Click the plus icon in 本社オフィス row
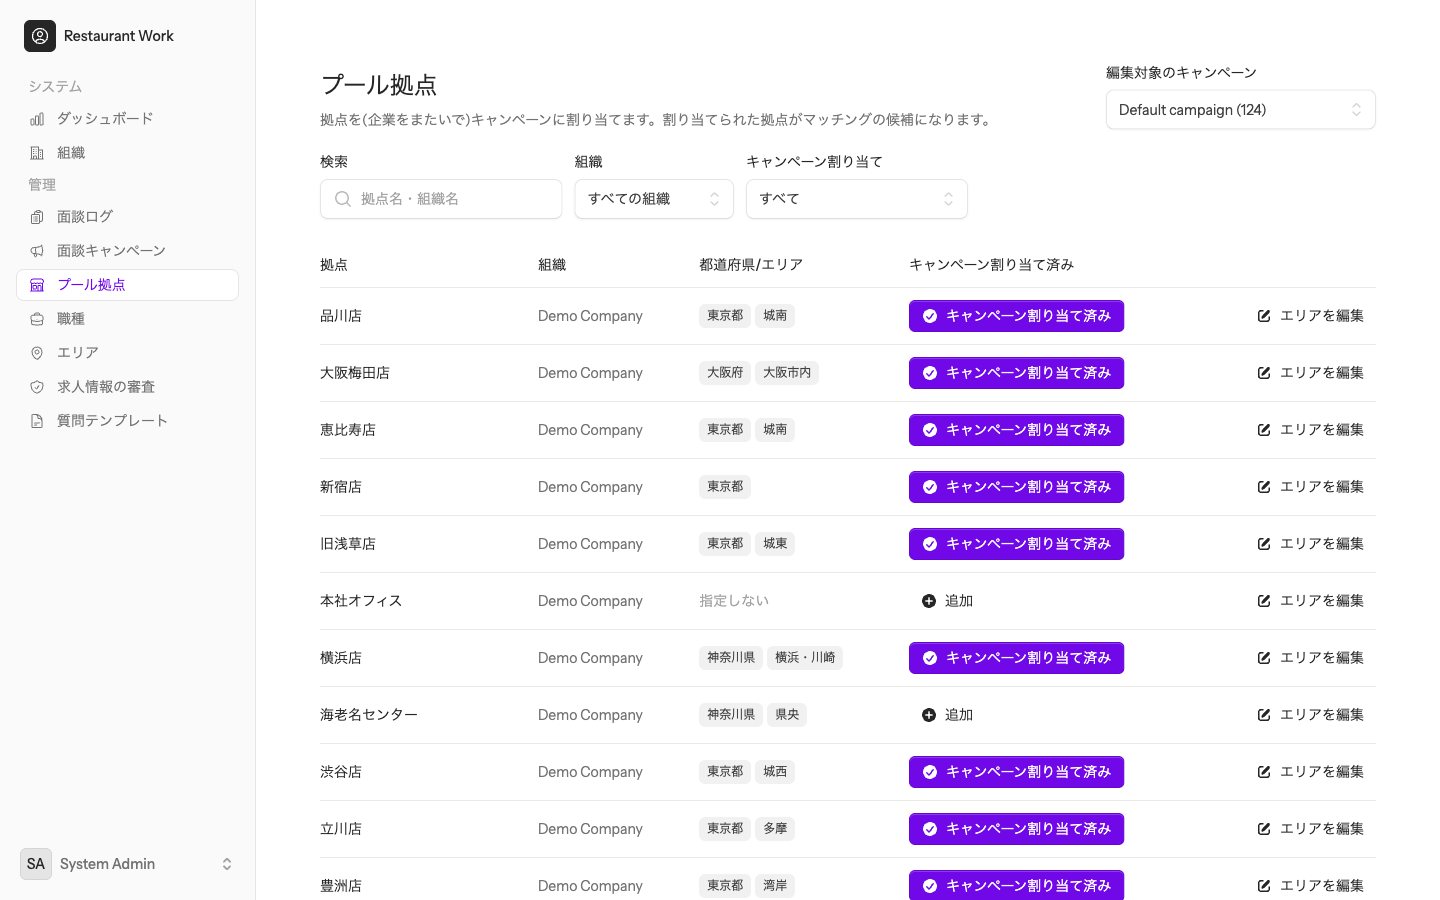 [929, 601]
